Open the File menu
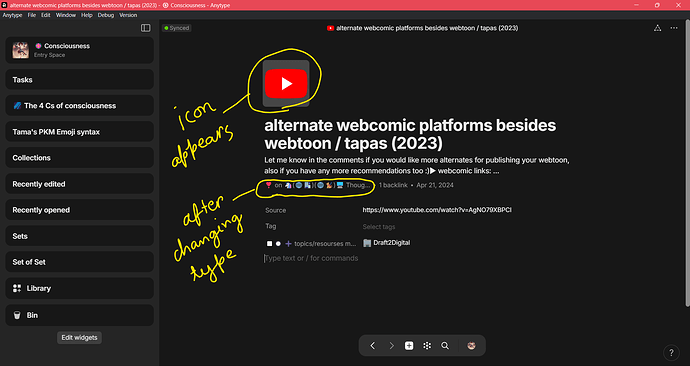Image resolution: width=690 pixels, height=366 pixels. (32, 15)
